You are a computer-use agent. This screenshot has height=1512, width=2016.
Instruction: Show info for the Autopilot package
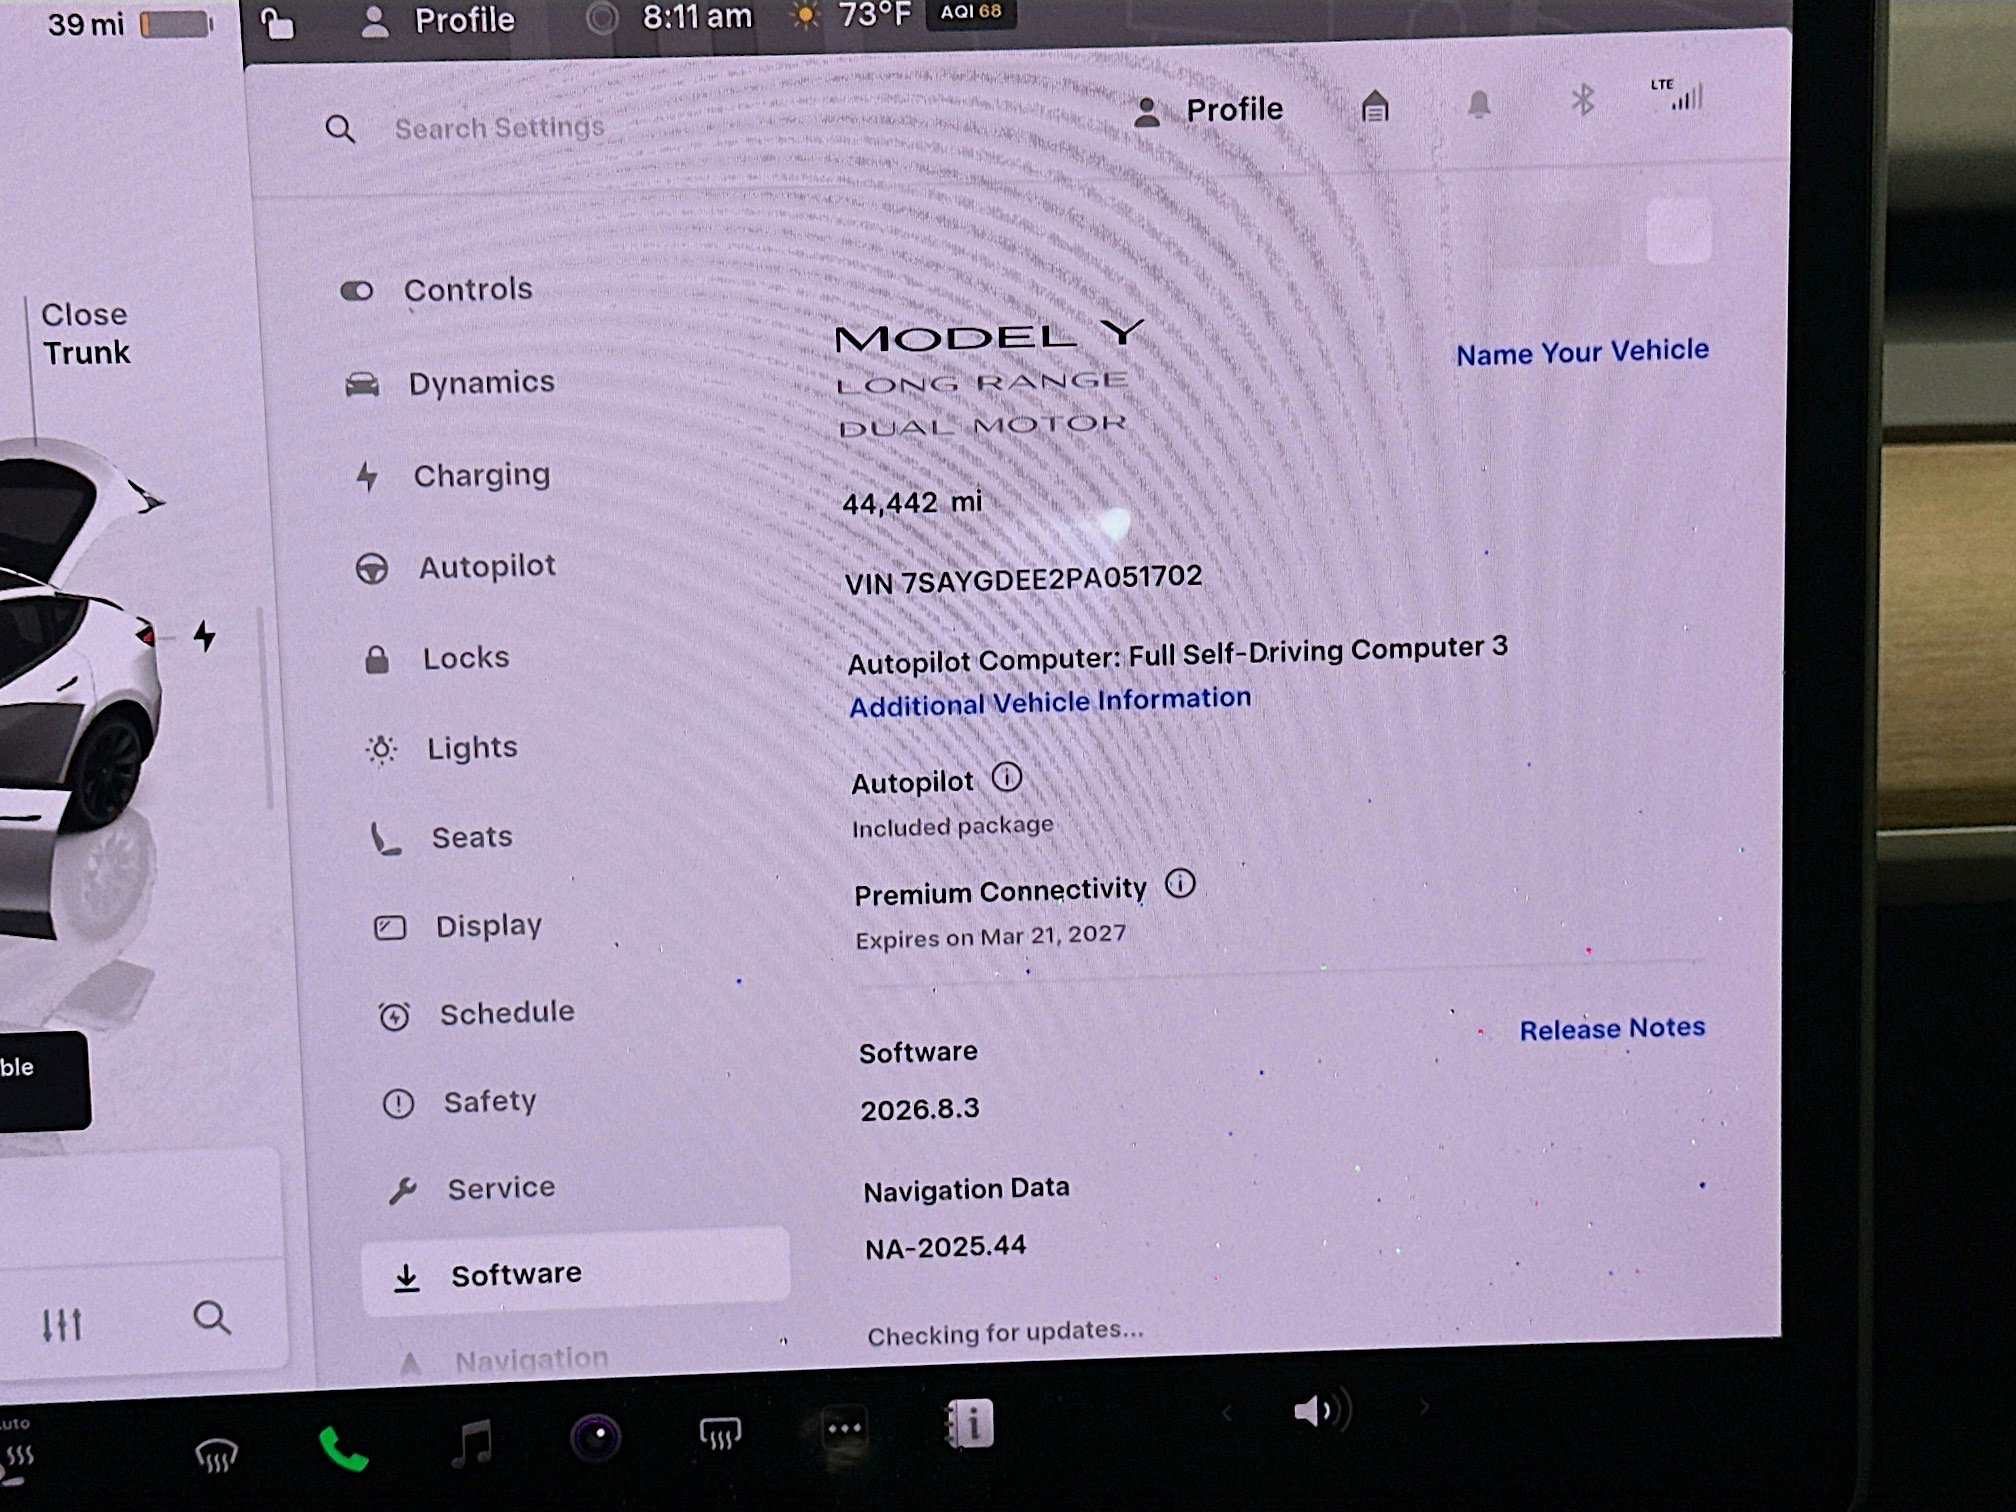coord(1007,777)
